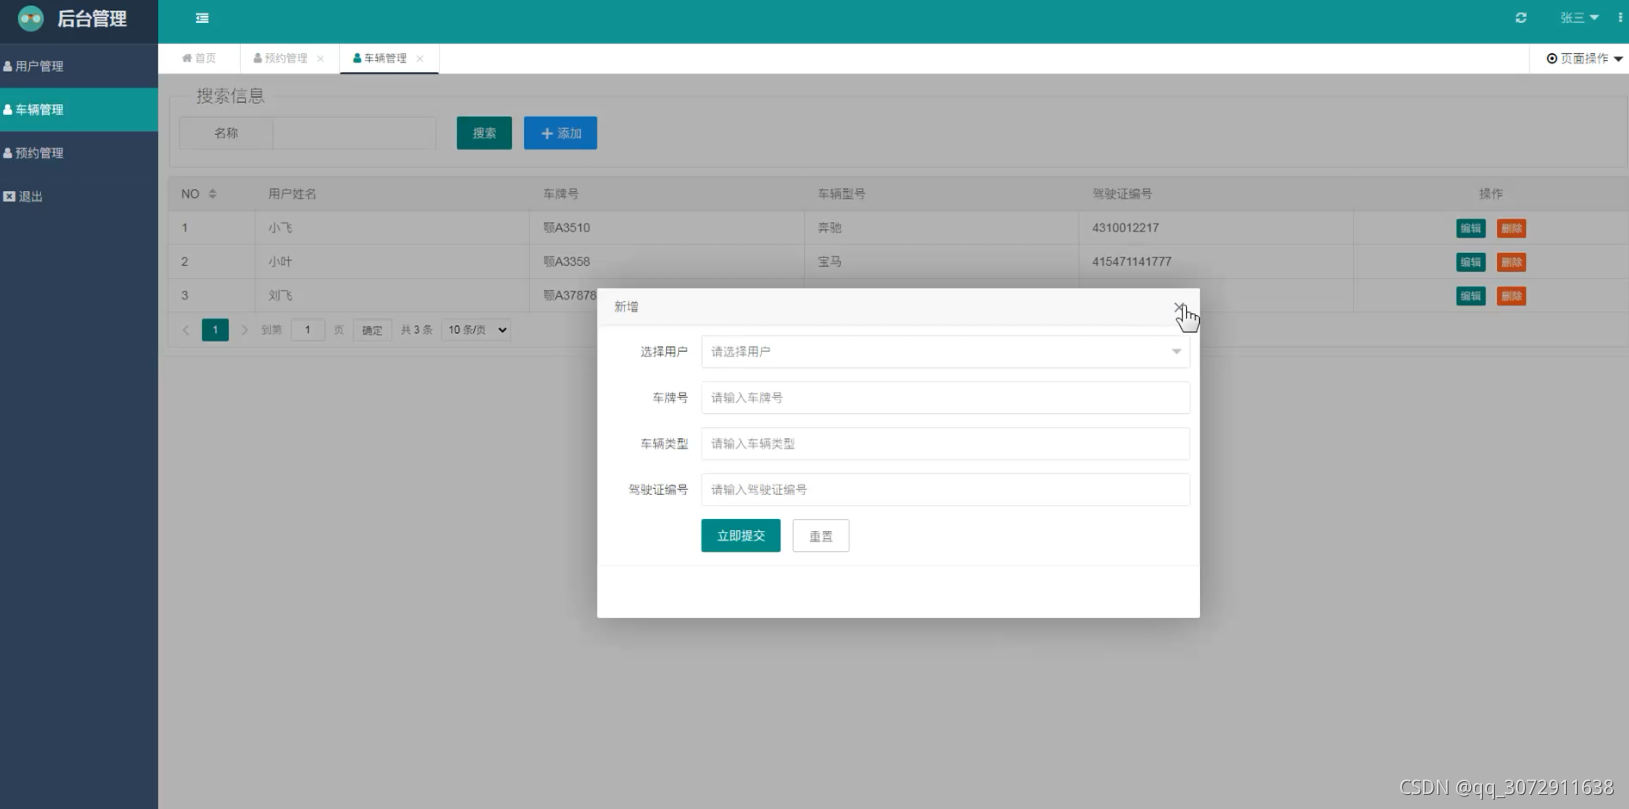Open the more options vertical dots icon
Viewport: 1629px width, 809px height.
[1620, 18]
